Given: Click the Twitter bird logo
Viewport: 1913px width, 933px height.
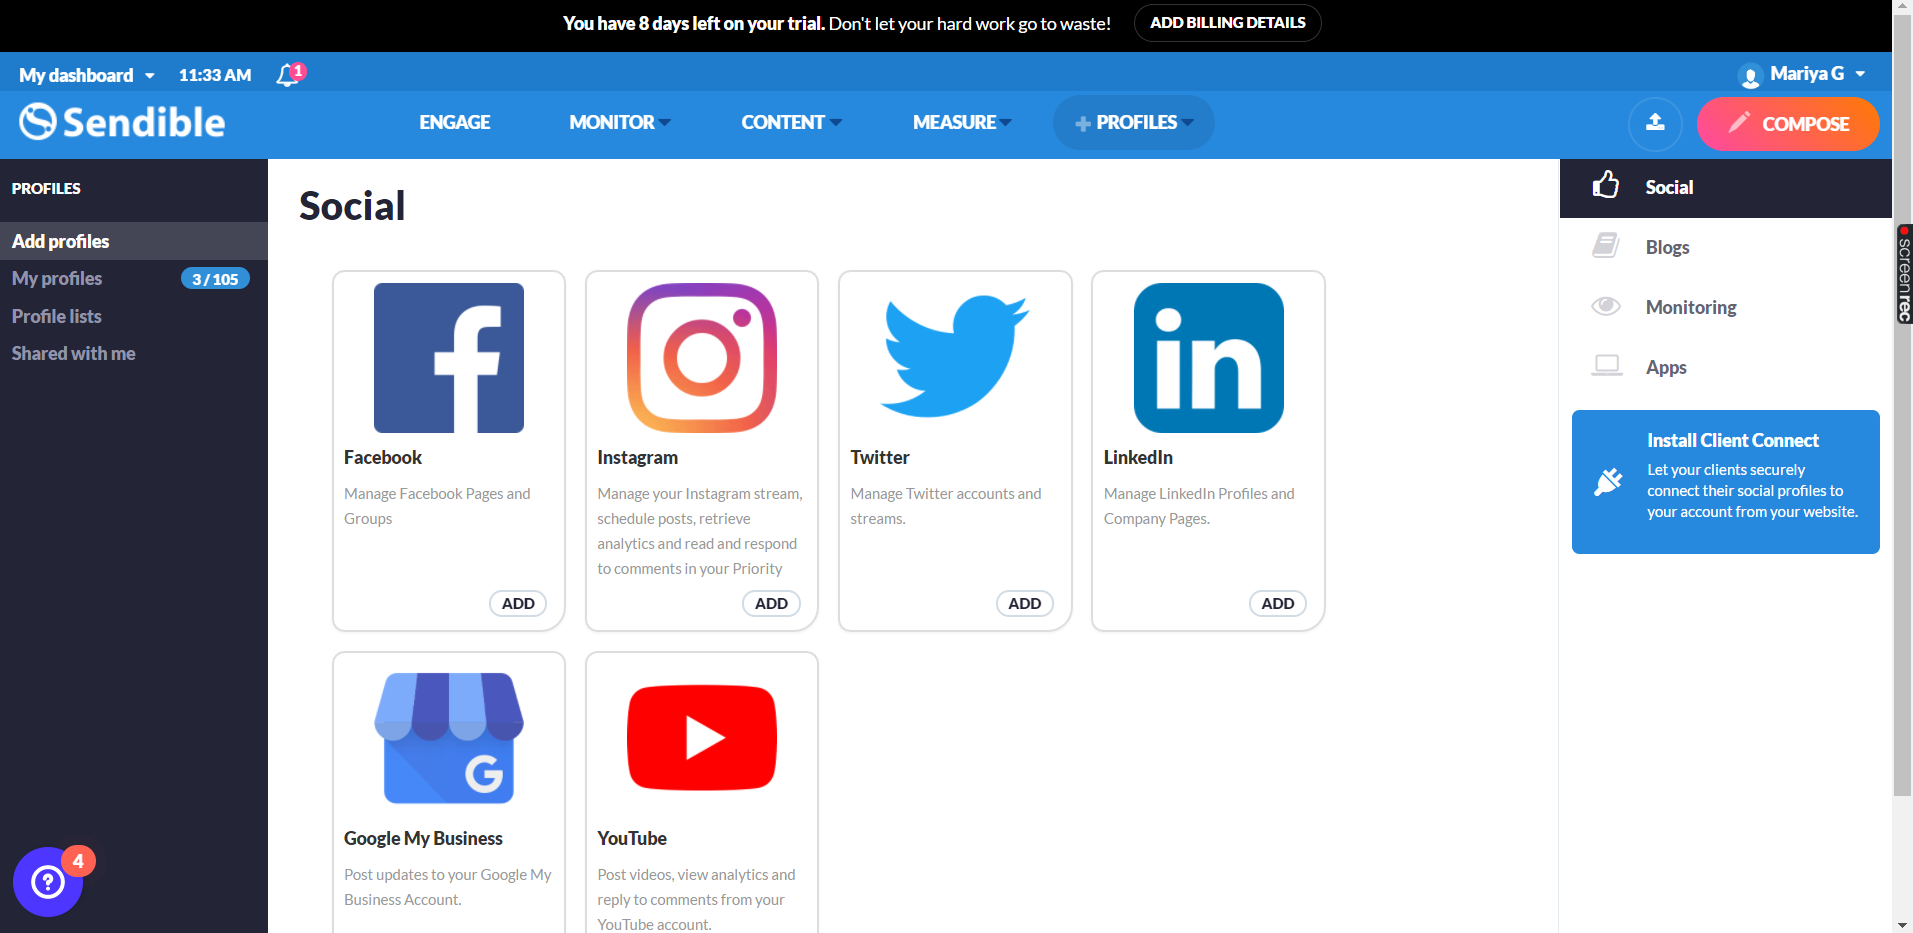Looking at the screenshot, I should pyautogui.click(x=955, y=356).
